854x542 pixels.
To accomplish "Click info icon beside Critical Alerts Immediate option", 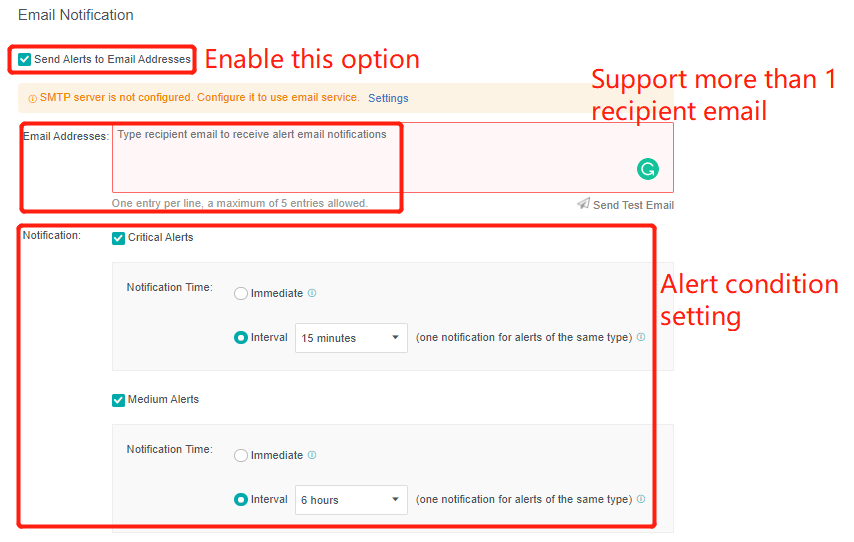I will coord(312,294).
